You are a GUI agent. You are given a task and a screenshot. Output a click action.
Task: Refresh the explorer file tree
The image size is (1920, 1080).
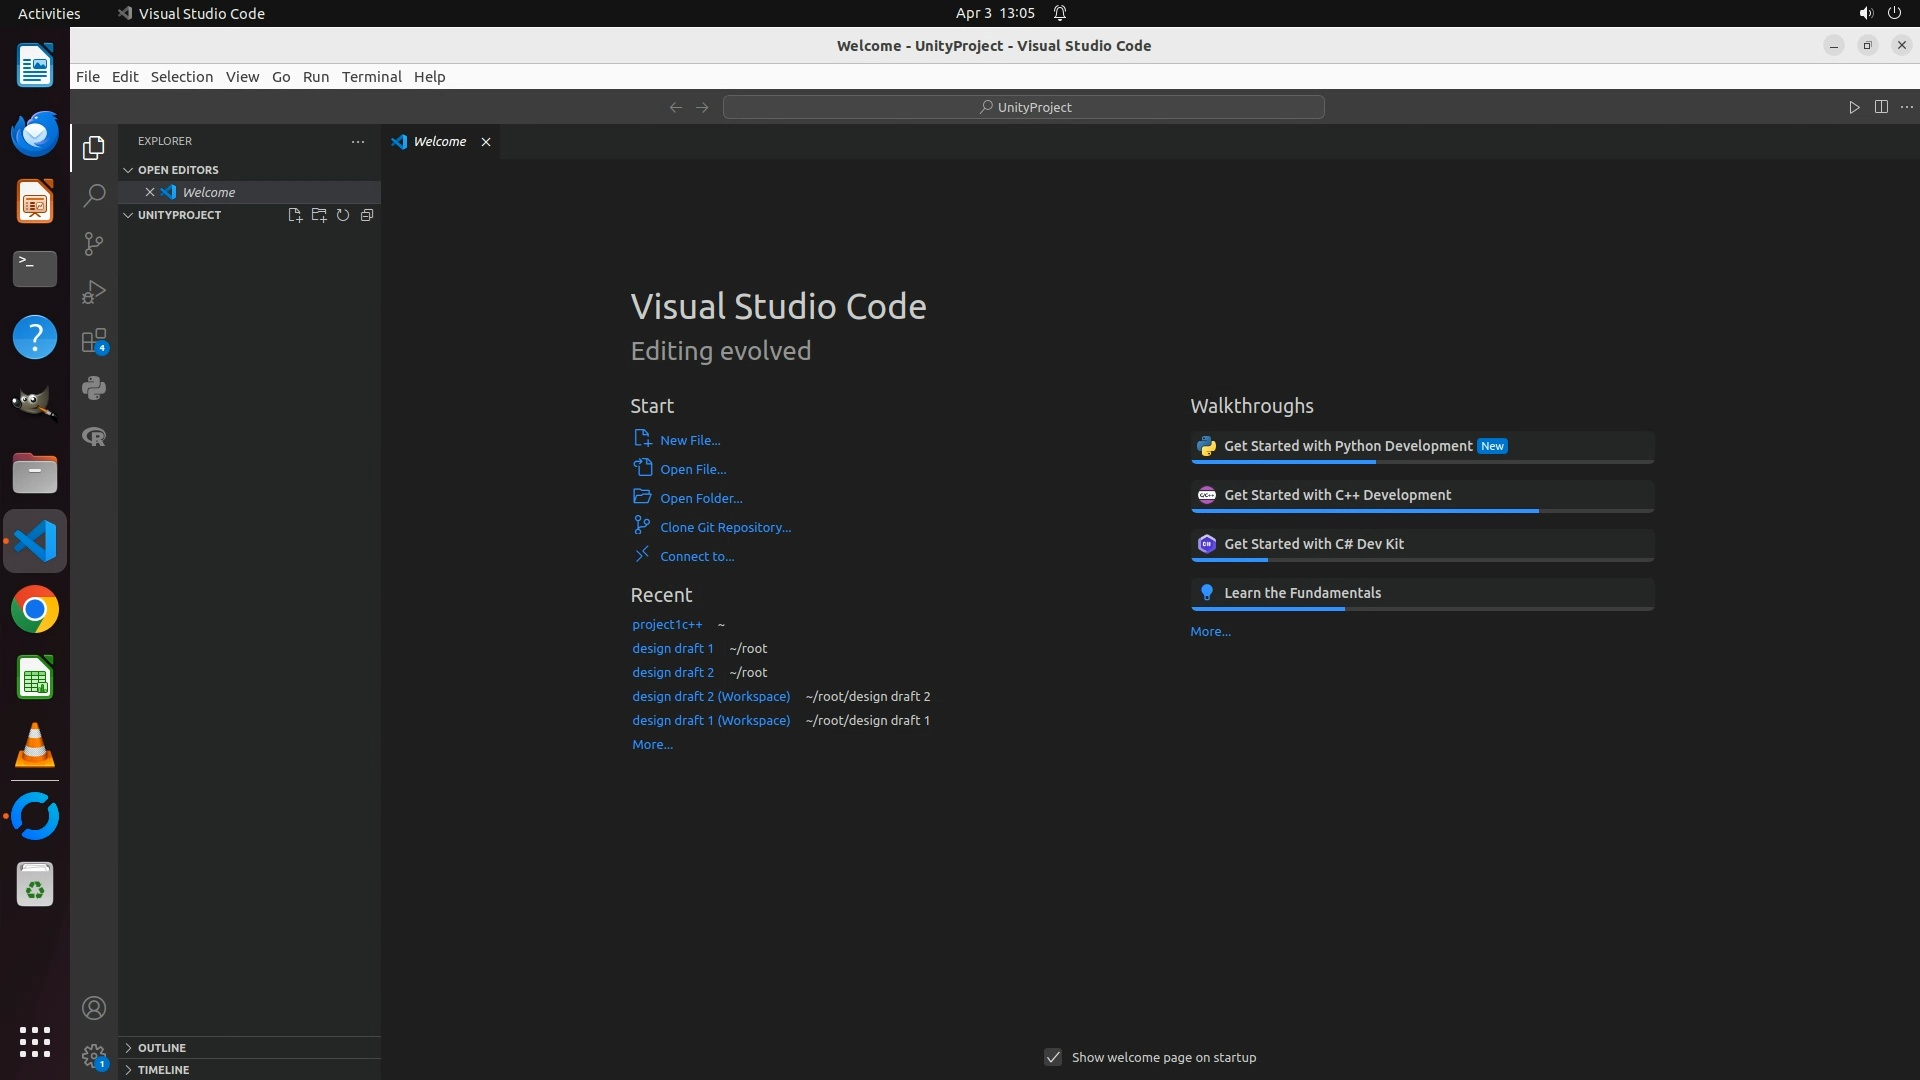coord(343,215)
